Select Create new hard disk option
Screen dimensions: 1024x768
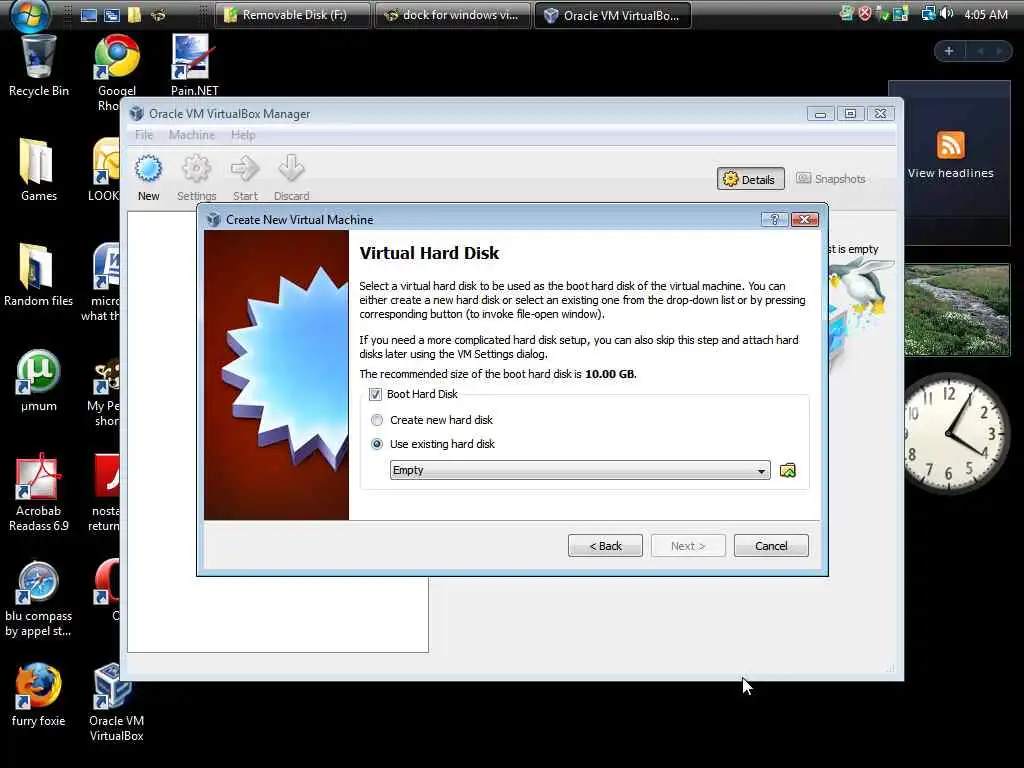coord(377,420)
